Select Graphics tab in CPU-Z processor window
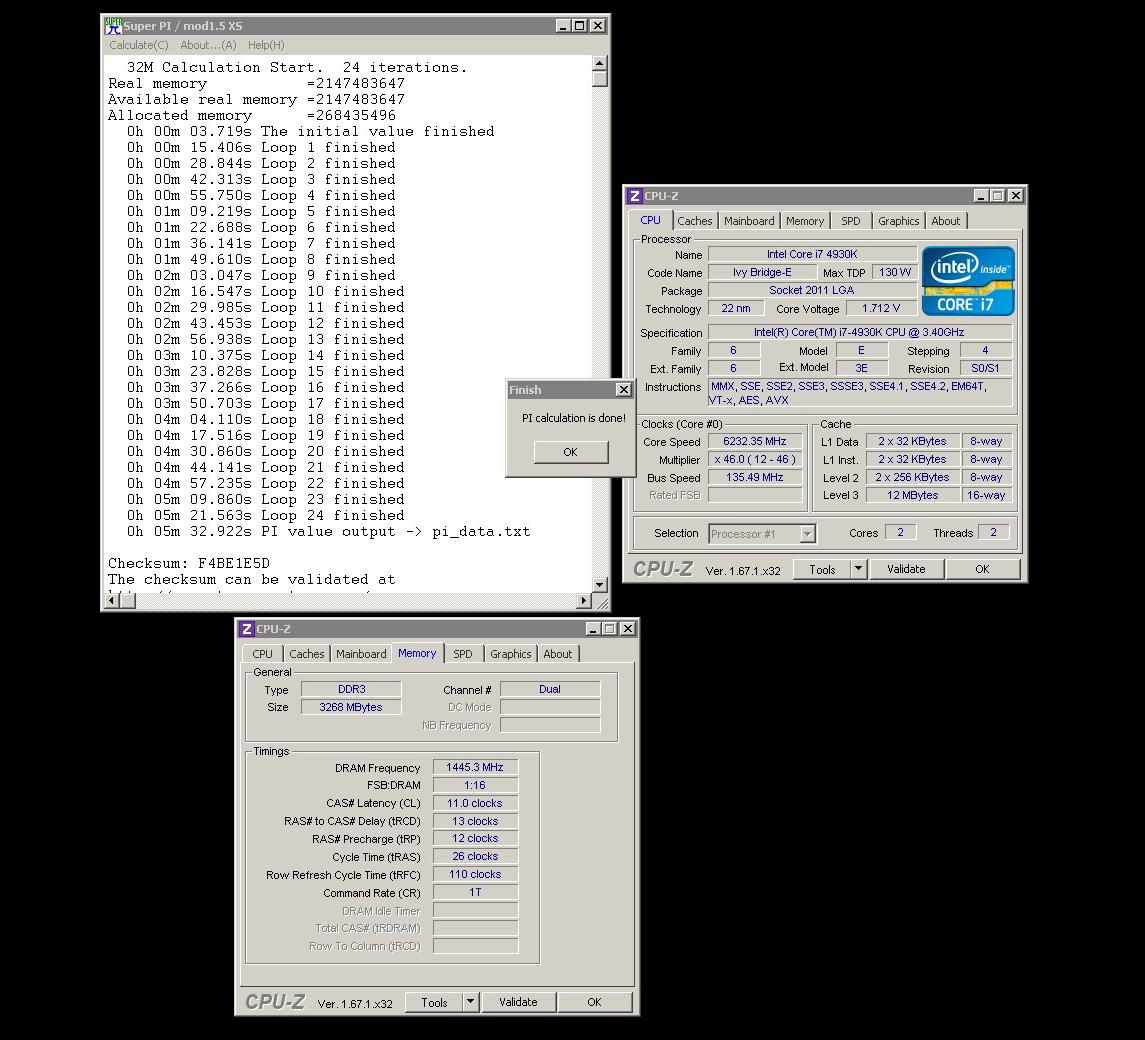This screenshot has width=1145, height=1040. tap(898, 221)
